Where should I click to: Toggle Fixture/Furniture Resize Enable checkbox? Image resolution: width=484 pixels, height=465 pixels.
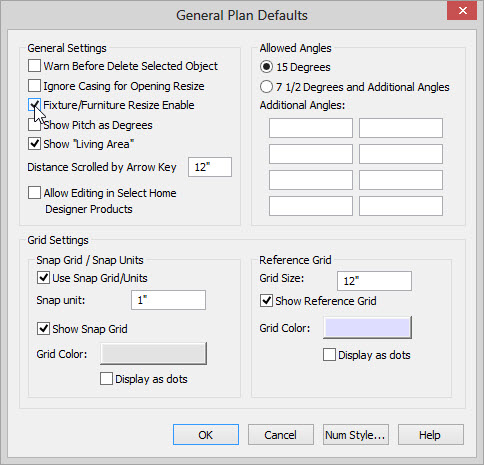[34, 105]
